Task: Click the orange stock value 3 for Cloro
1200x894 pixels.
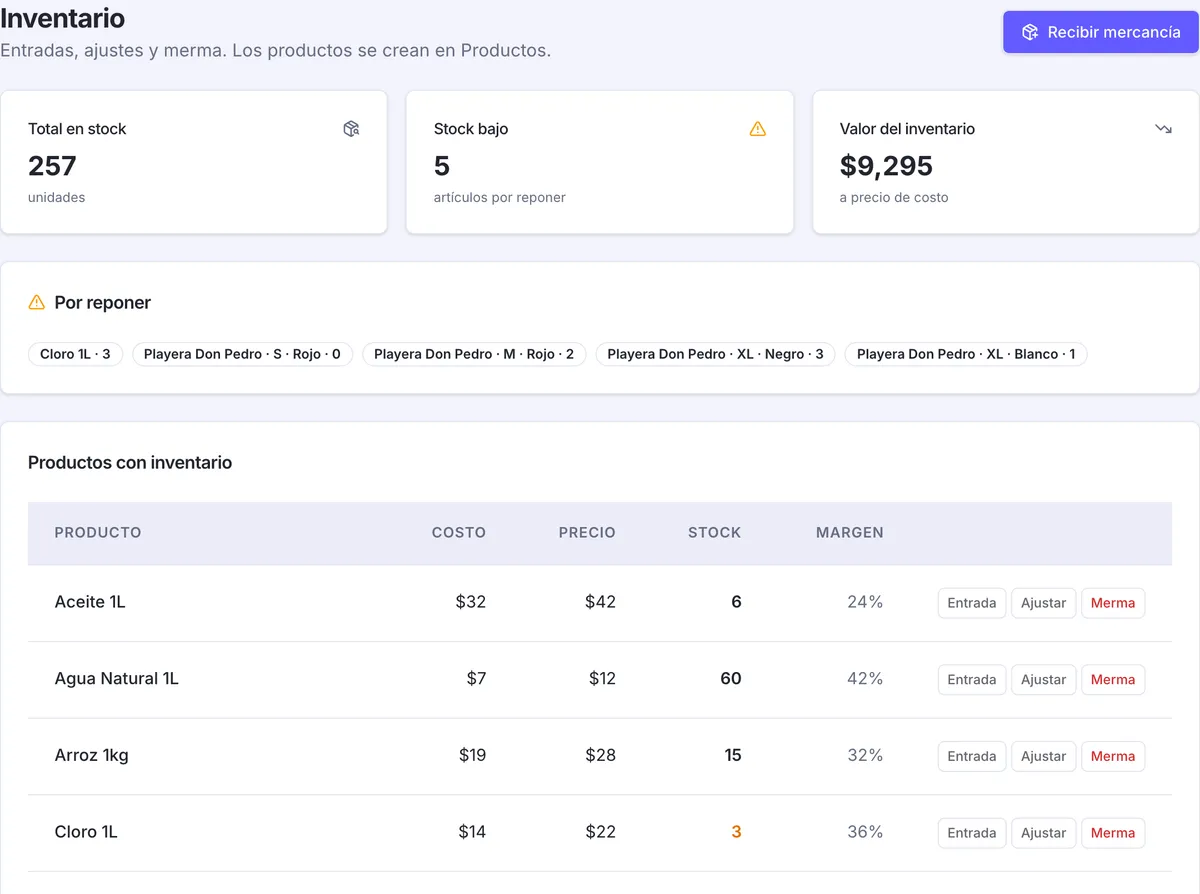Action: [x=736, y=832]
